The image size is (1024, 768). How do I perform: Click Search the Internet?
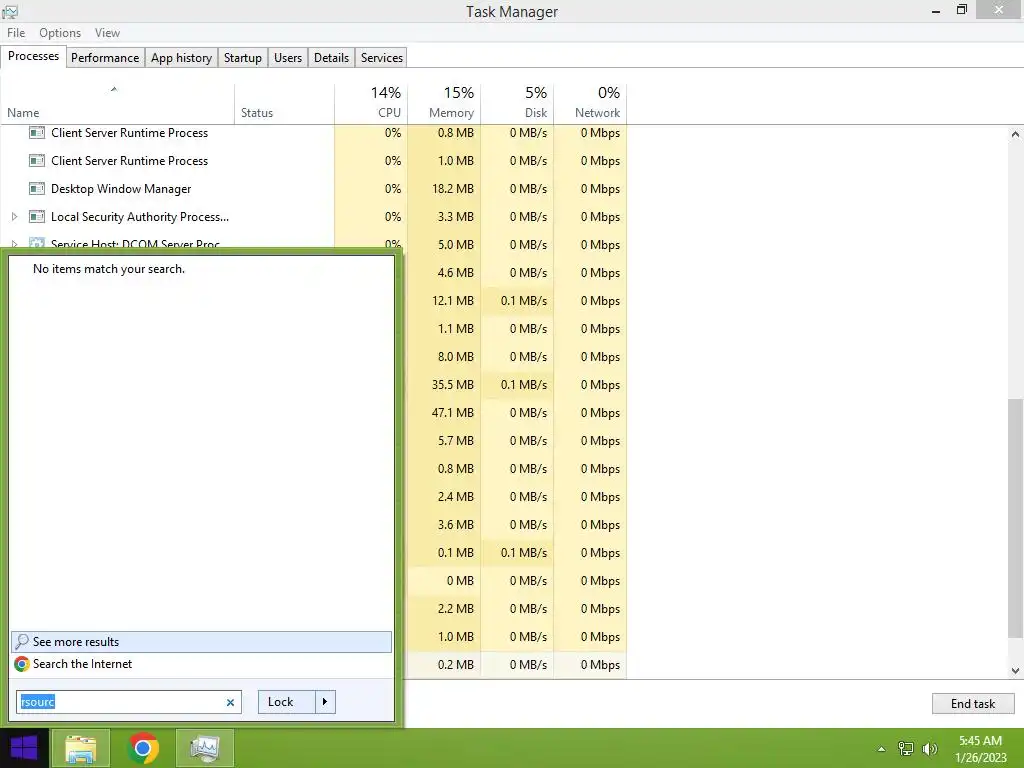click(201, 664)
